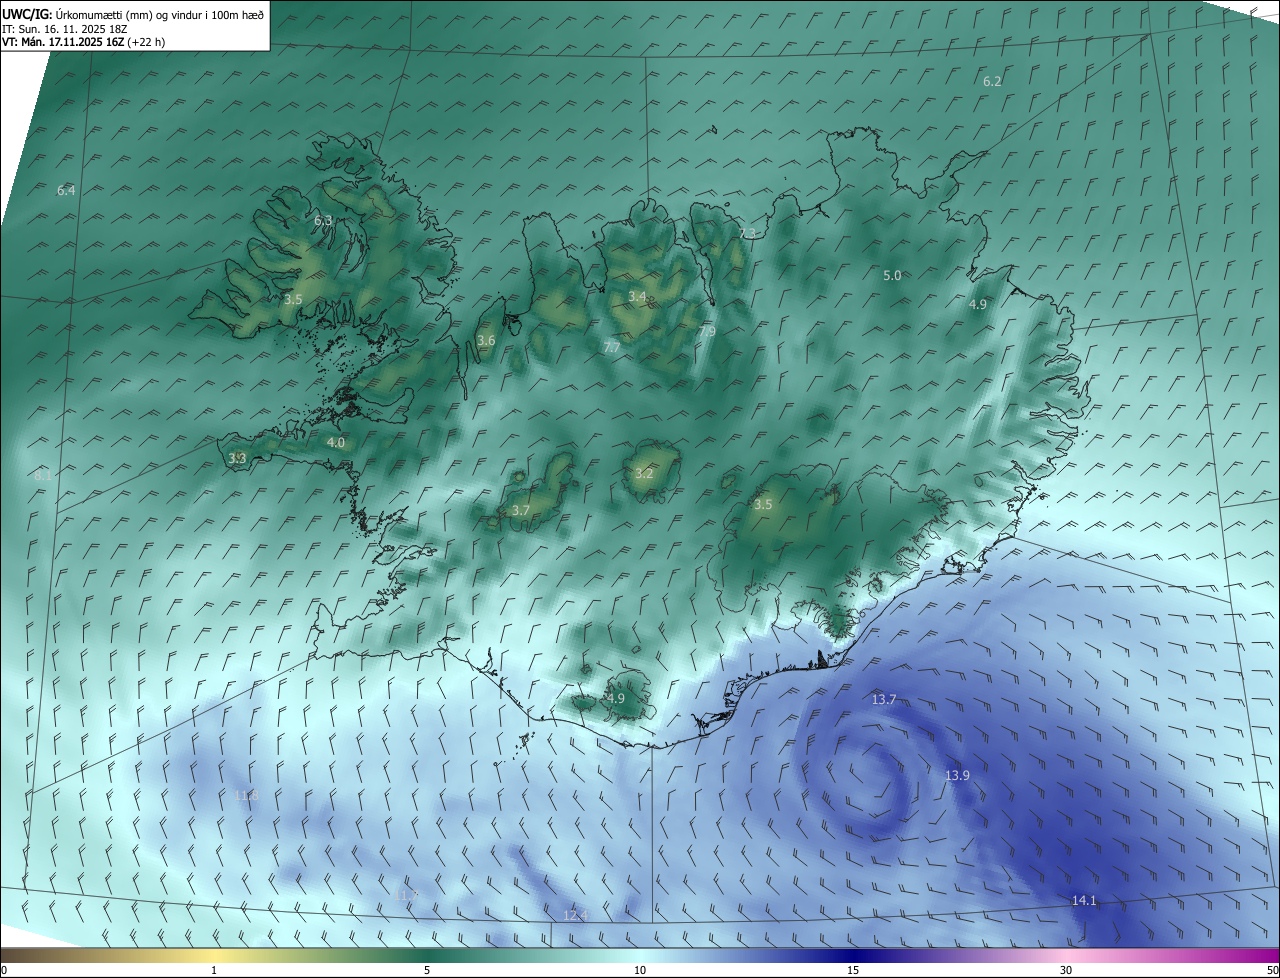The width and height of the screenshot is (1280, 978).
Task: Click the color scale tick labelled 10
Action: pos(640,971)
